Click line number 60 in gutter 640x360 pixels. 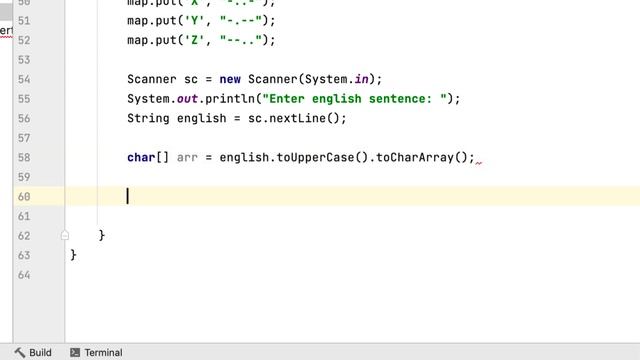pyautogui.click(x=24, y=197)
